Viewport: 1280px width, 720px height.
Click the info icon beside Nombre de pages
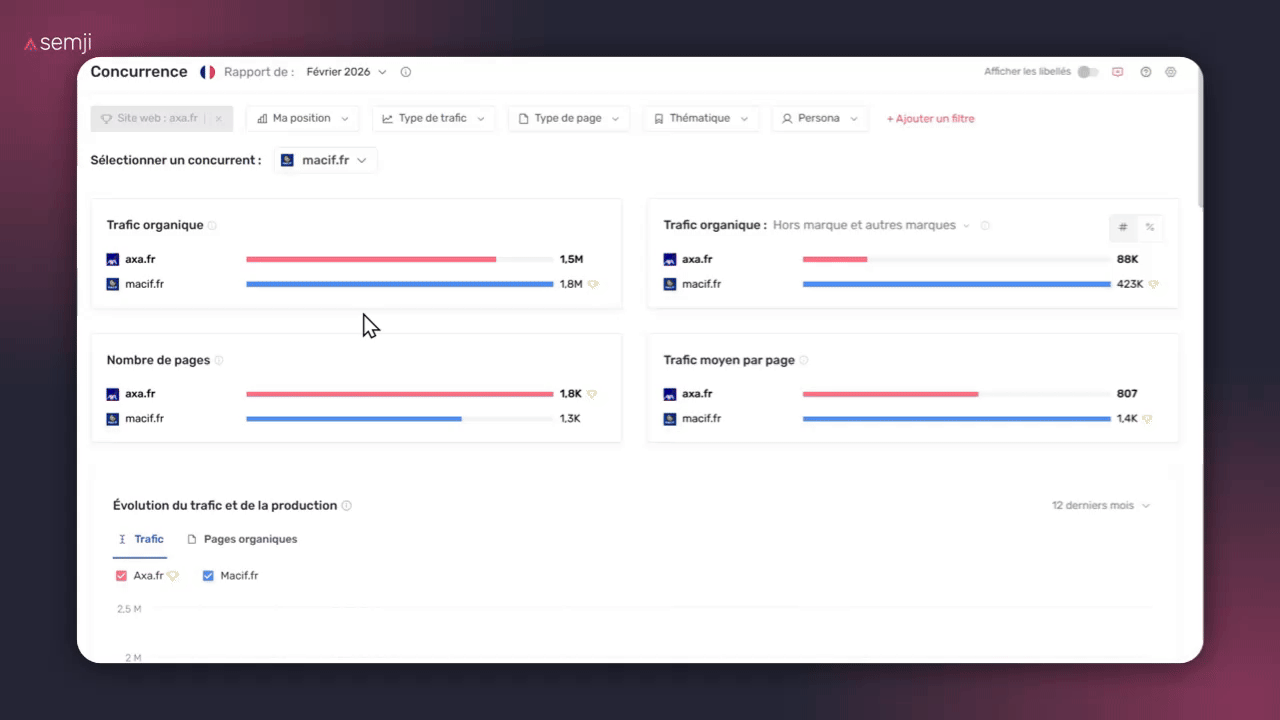click(x=219, y=361)
